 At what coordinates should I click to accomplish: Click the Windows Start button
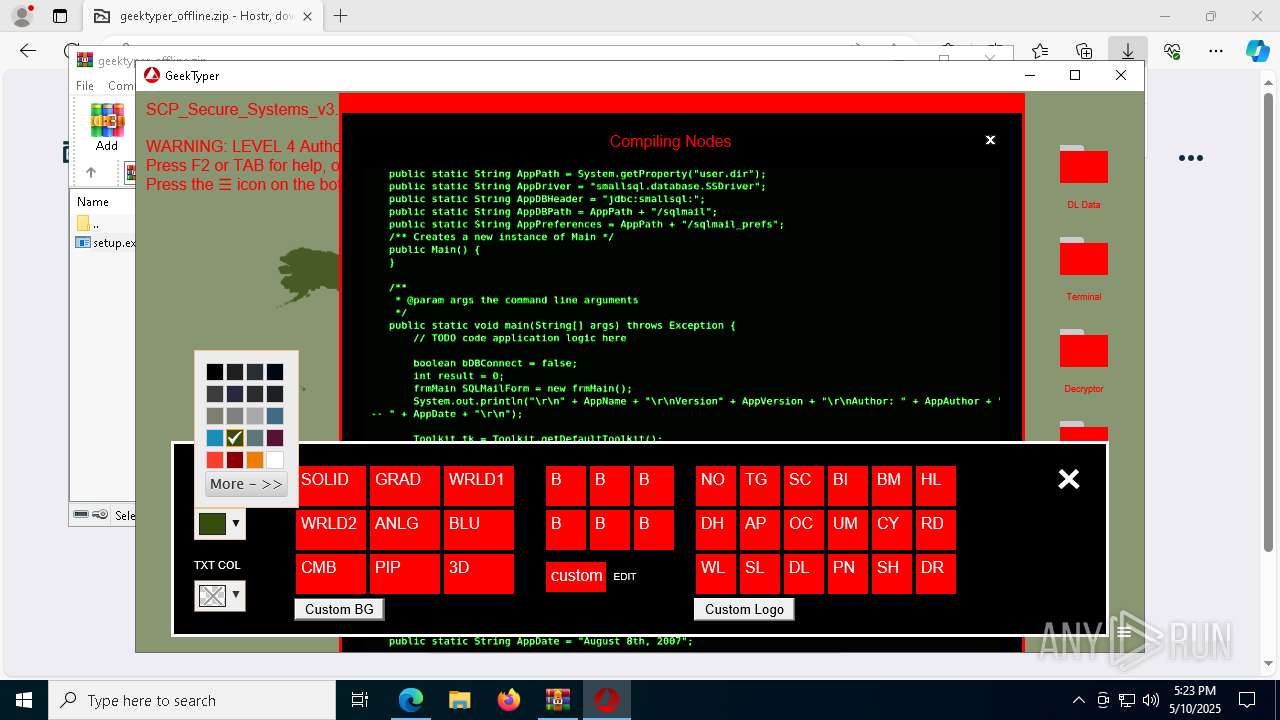coord(23,700)
